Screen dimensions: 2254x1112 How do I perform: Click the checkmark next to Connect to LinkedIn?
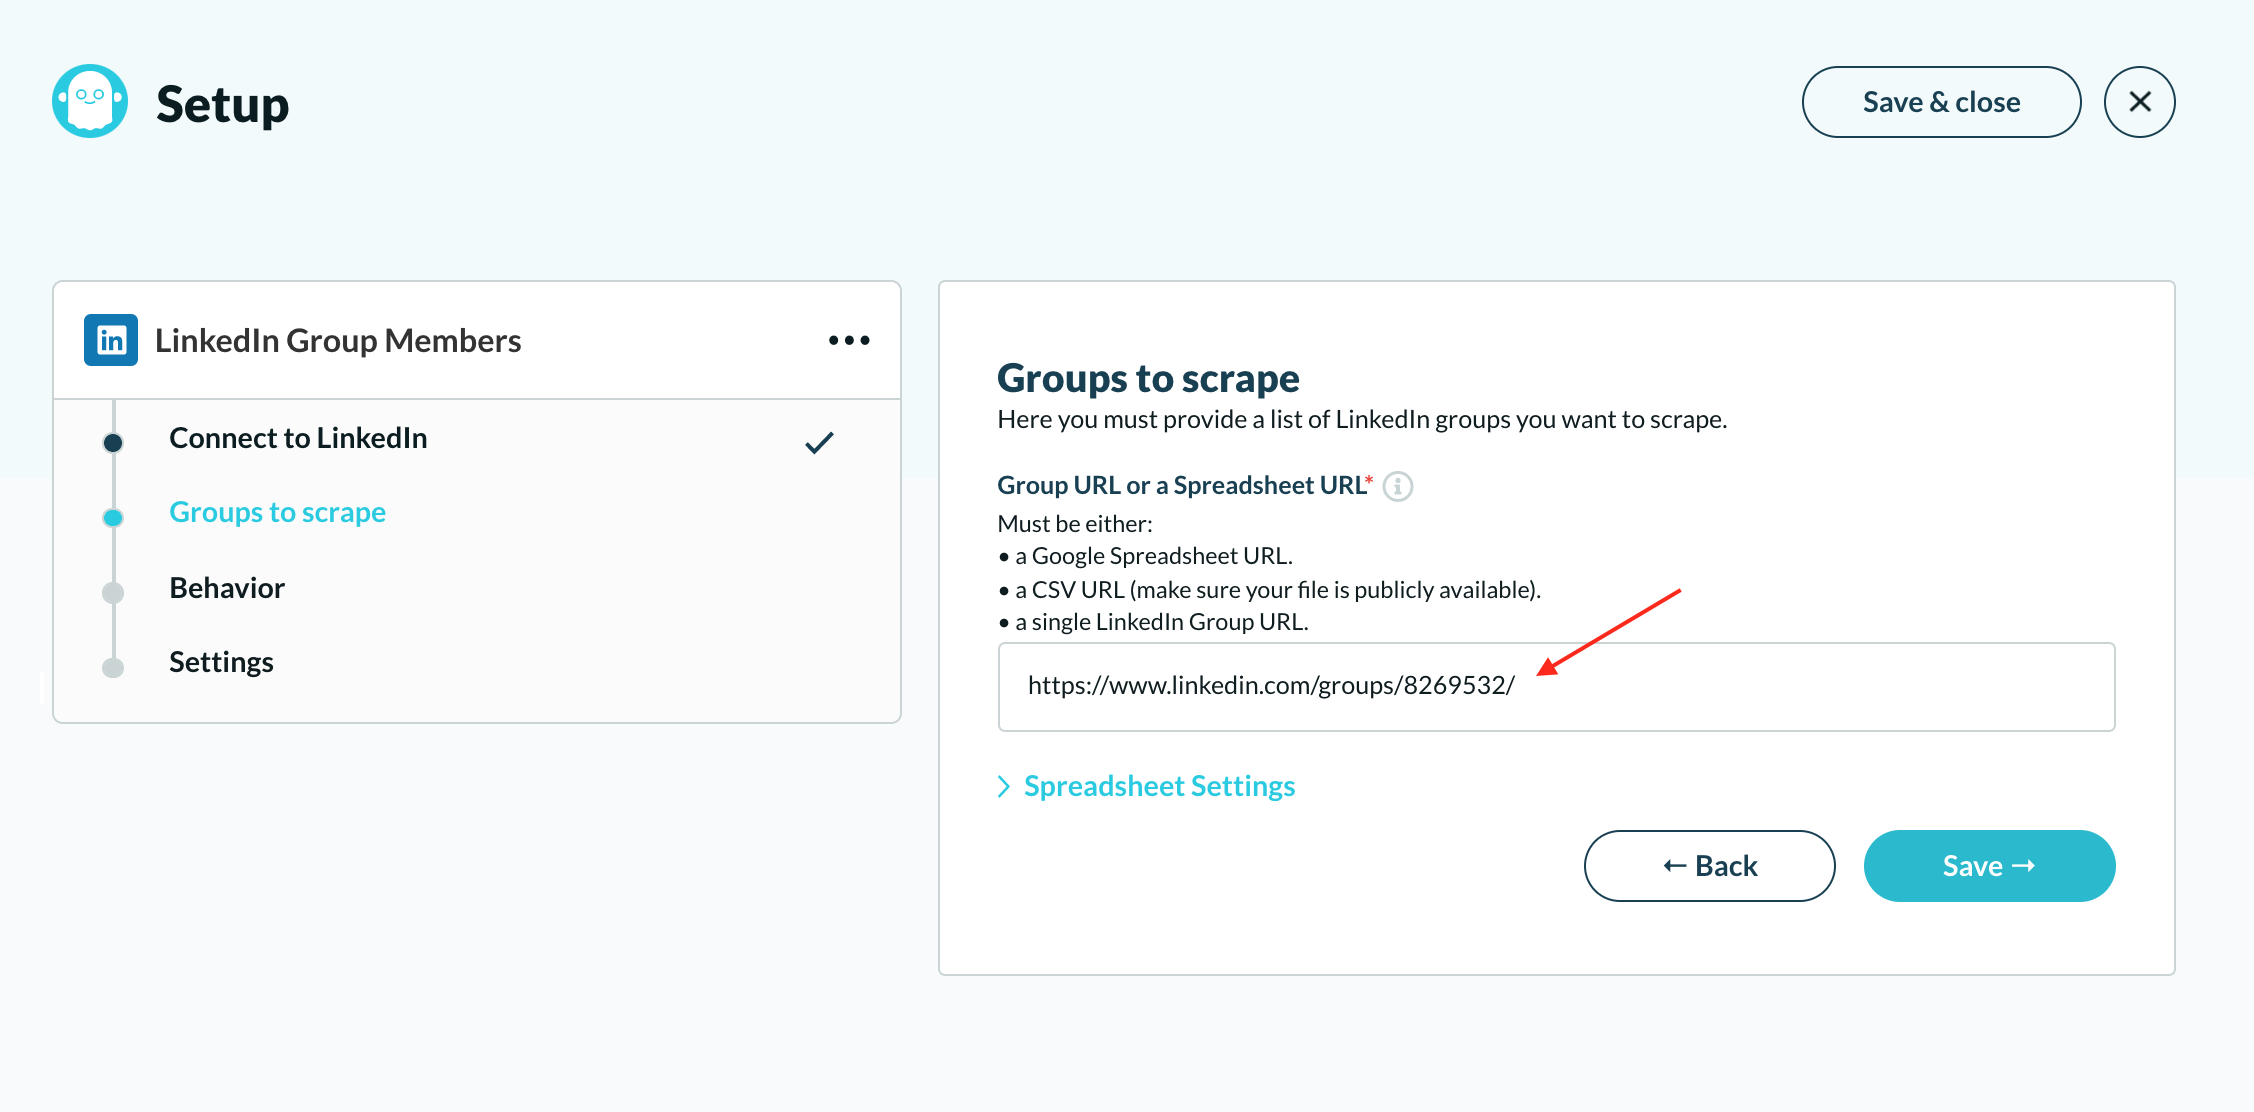pos(819,442)
